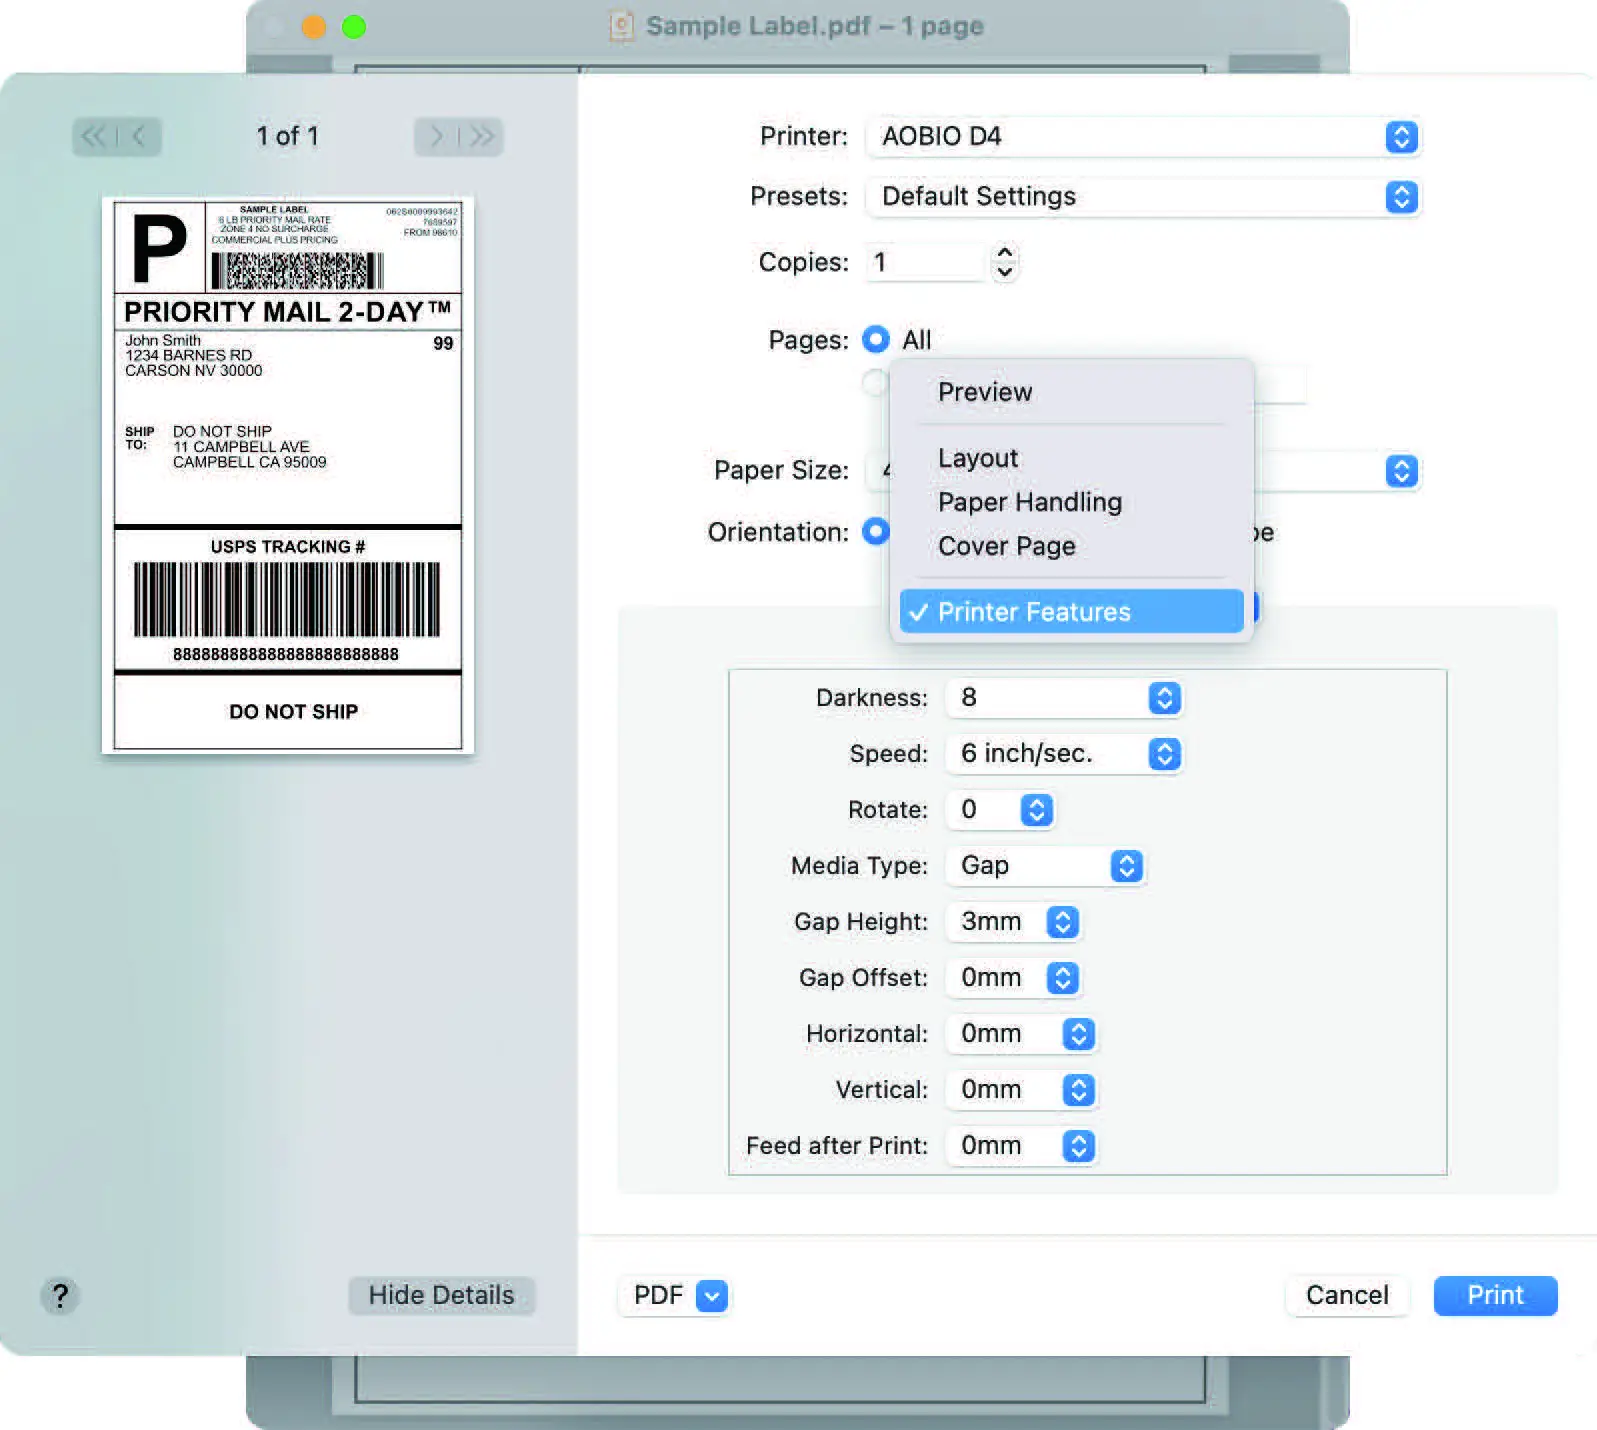Open the Media Type dropdown set to Gap
The width and height of the screenshot is (1597, 1430).
[1044, 866]
